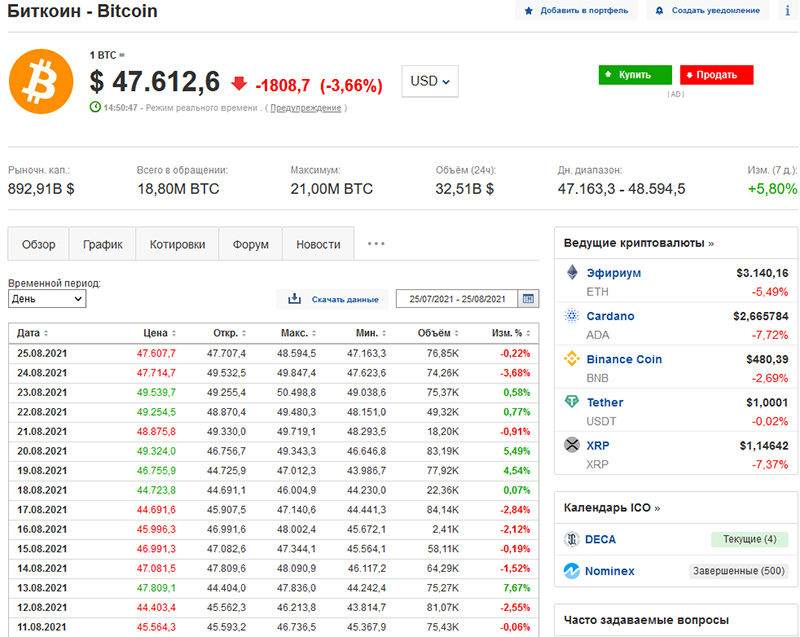The image size is (800, 637).
Task: Click the info icon at top right
Action: coord(787,11)
